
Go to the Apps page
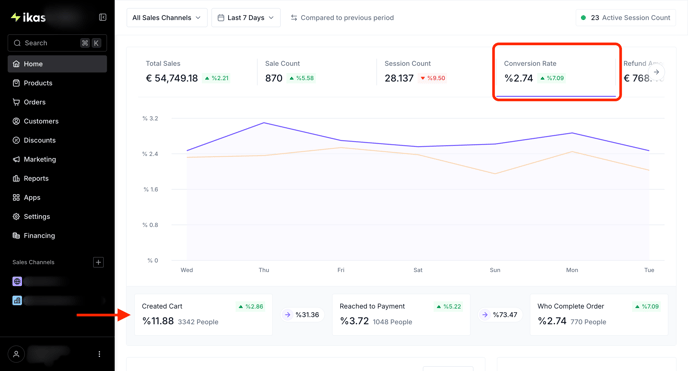point(57,197)
